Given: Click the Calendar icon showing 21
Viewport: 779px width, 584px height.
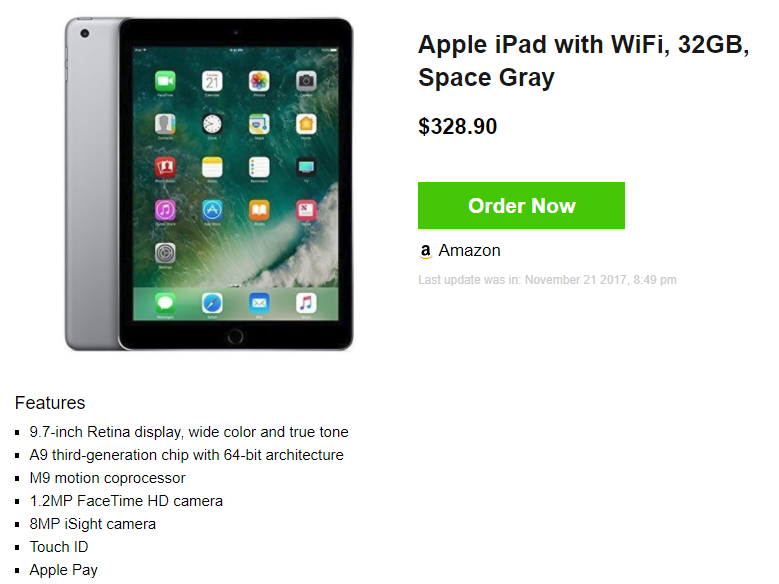Looking at the screenshot, I should click(212, 81).
